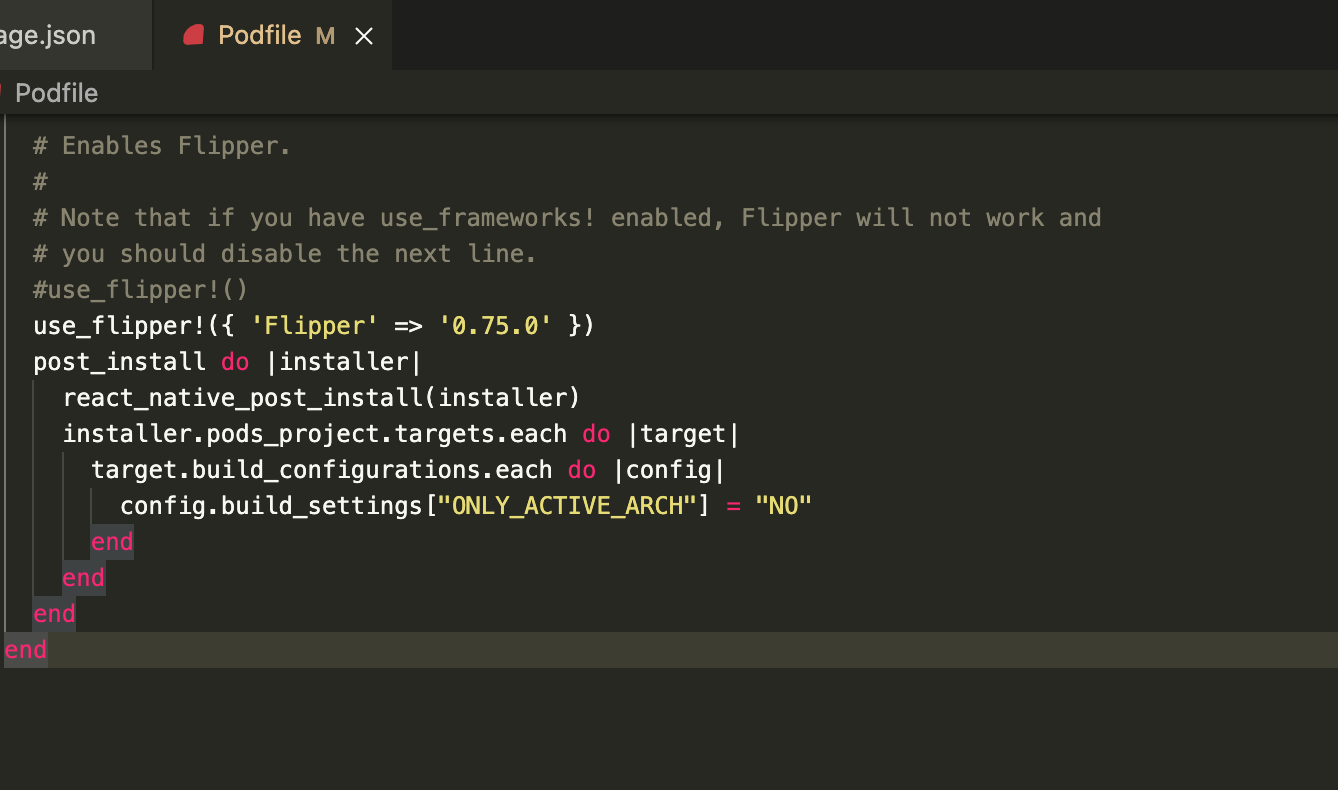This screenshot has height=790, width=1338.
Task: Click the last 'end' on highlighted line
Action: point(26,650)
